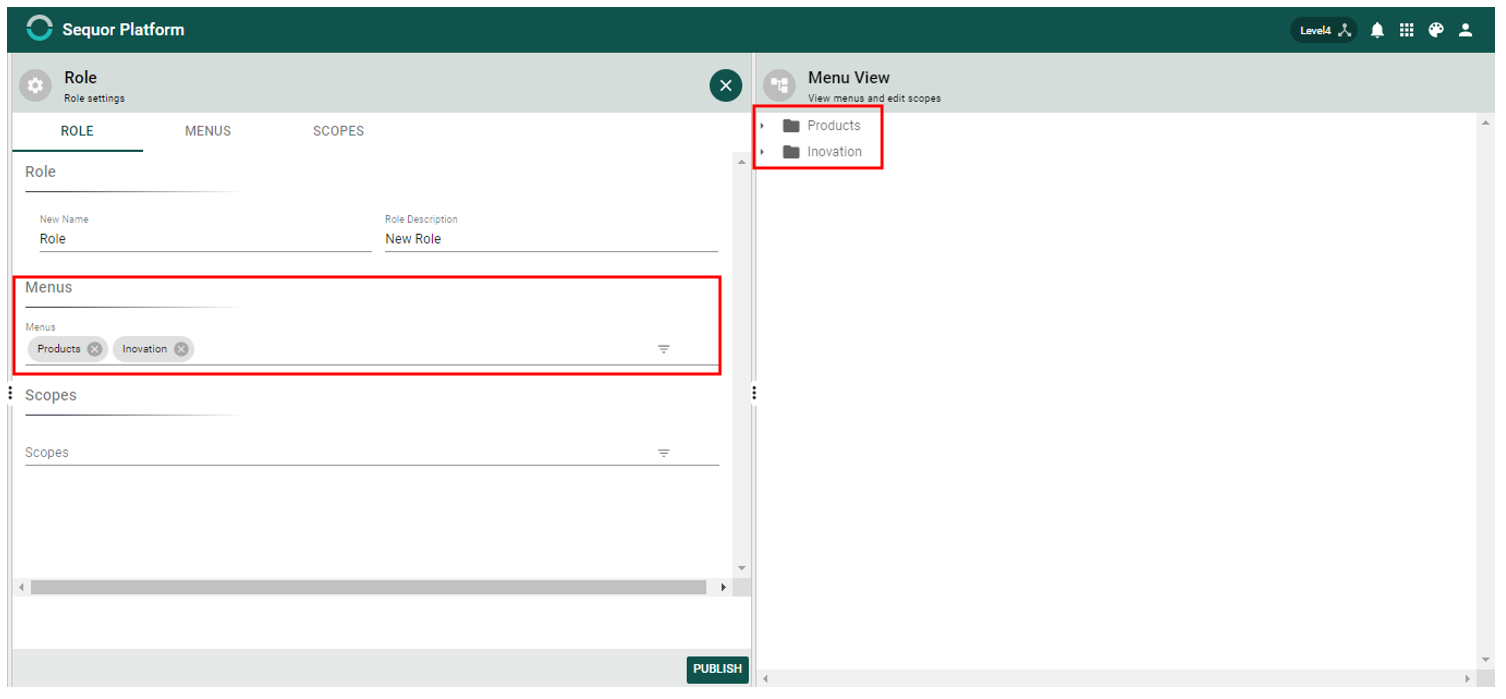The image size is (1506, 699).
Task: Click the Scopes section heading
Action: (51, 395)
